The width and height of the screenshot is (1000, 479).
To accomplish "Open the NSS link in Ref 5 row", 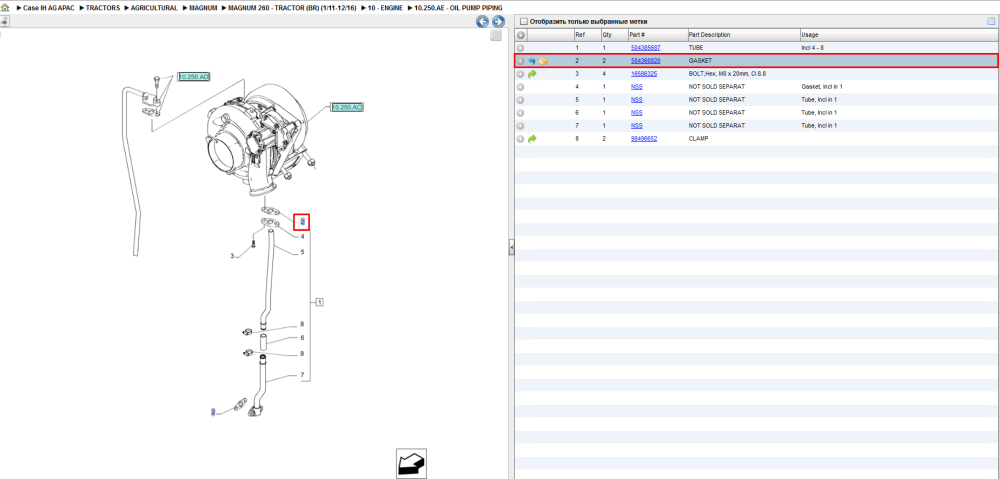I will point(636,100).
